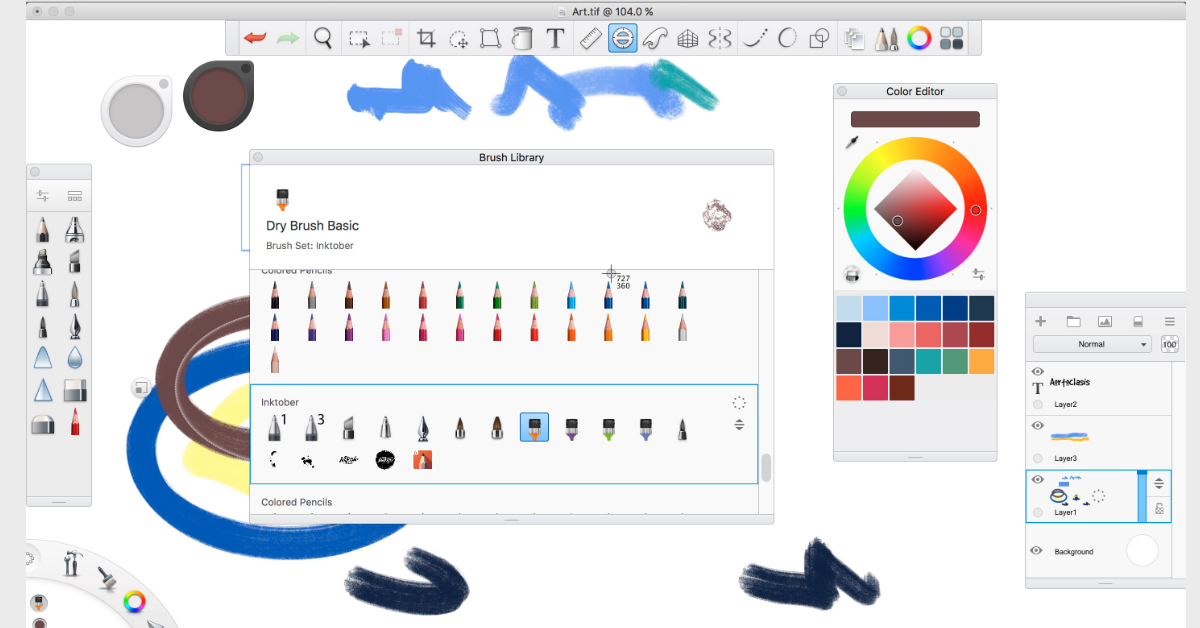Select the Crop tool
This screenshot has height=628, width=1200.
point(426,39)
